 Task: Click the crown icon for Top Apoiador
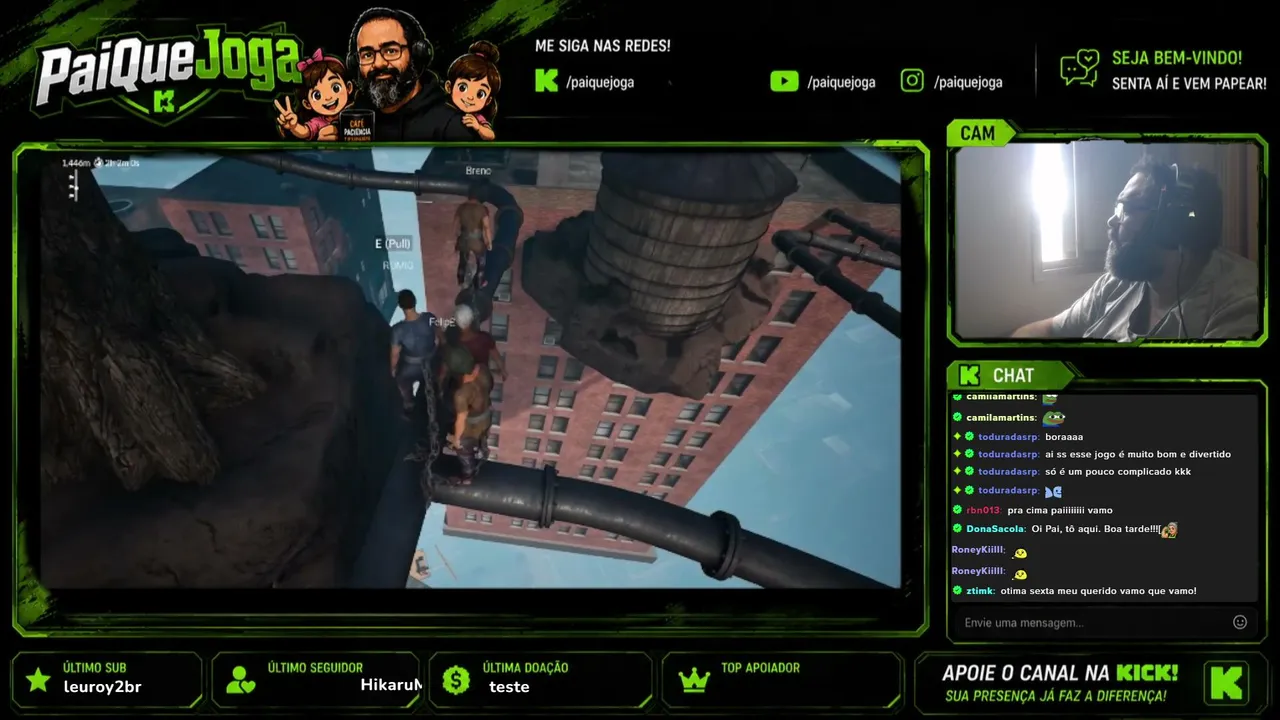tap(693, 680)
